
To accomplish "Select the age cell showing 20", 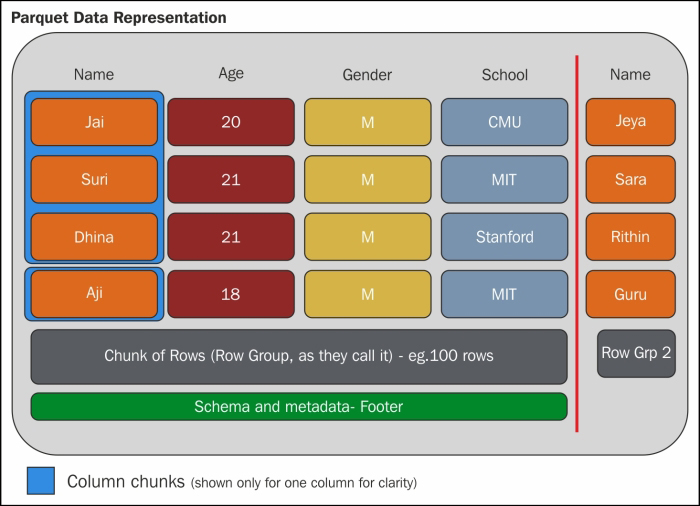I will point(231,122).
